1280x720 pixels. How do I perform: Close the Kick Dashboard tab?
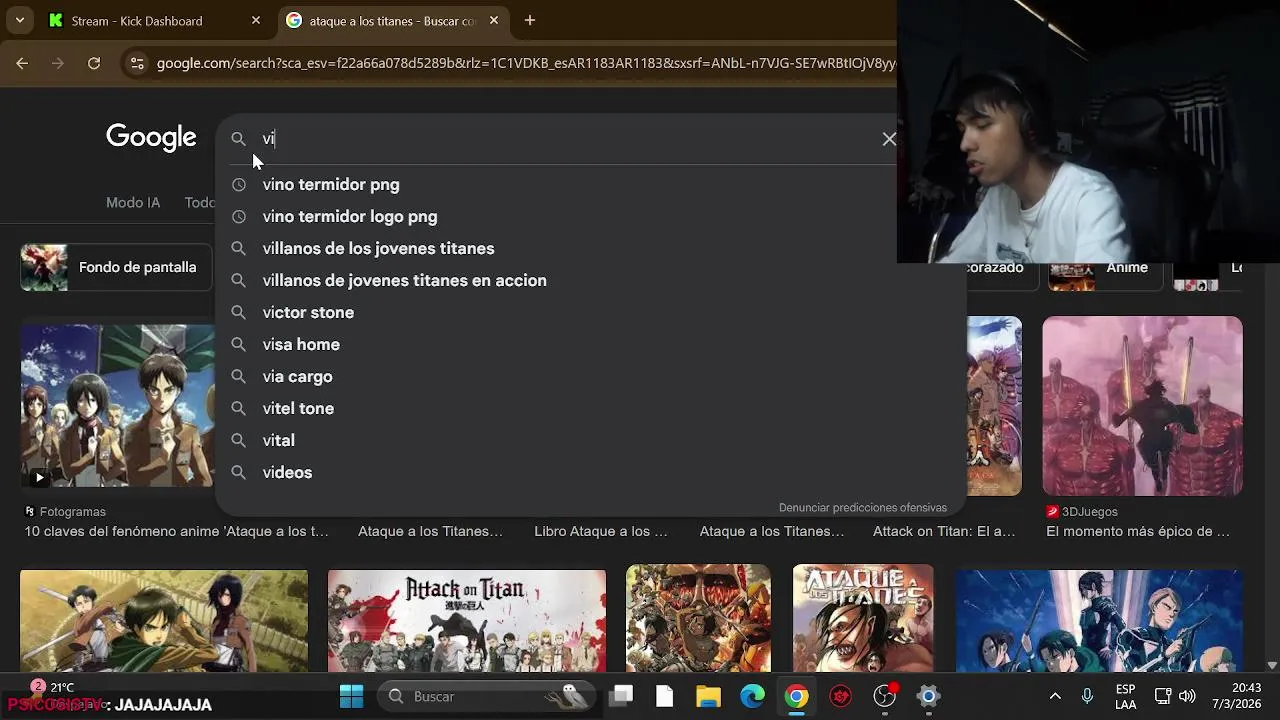[256, 20]
